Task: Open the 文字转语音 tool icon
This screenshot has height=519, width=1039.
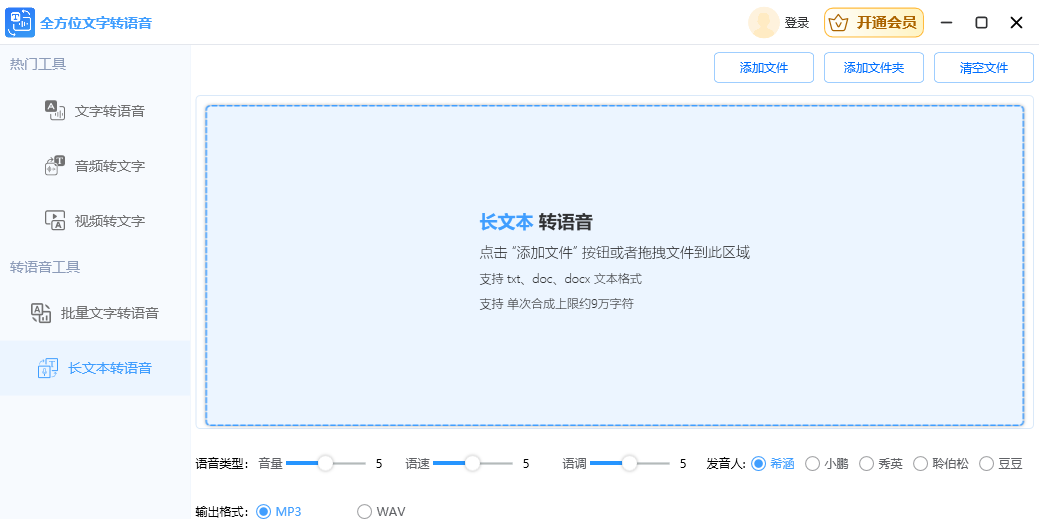Action: 54,111
